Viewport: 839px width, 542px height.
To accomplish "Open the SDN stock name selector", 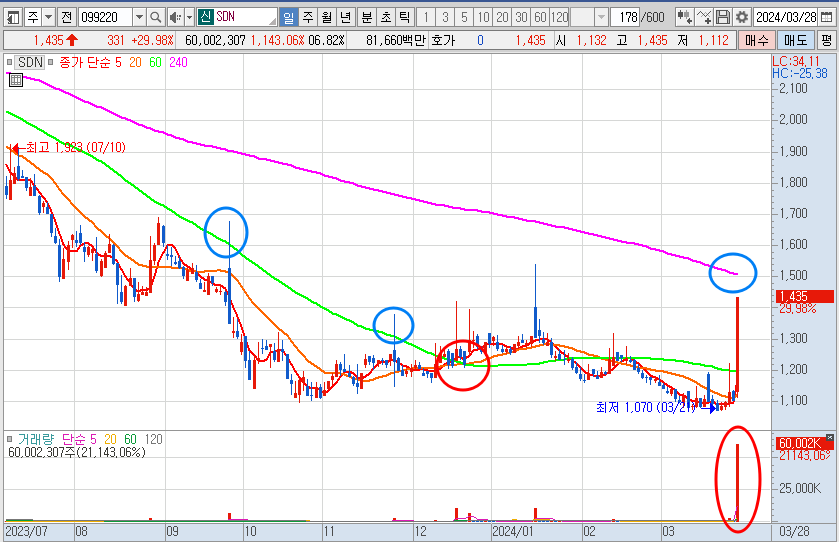I will (x=246, y=17).
